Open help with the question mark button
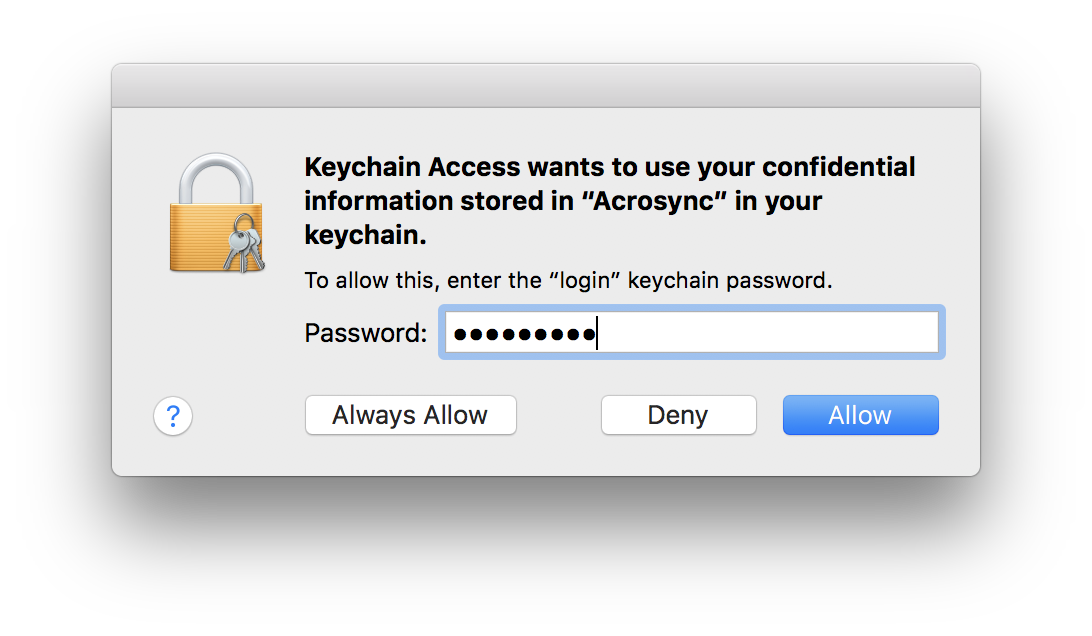 pyautogui.click(x=173, y=415)
